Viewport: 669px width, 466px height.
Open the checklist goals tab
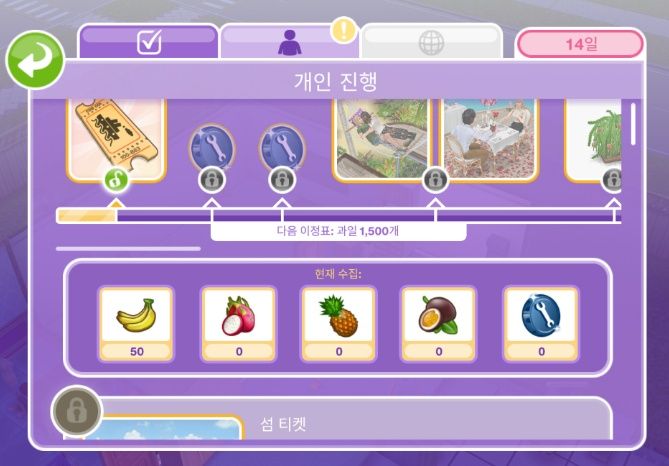(x=148, y=42)
